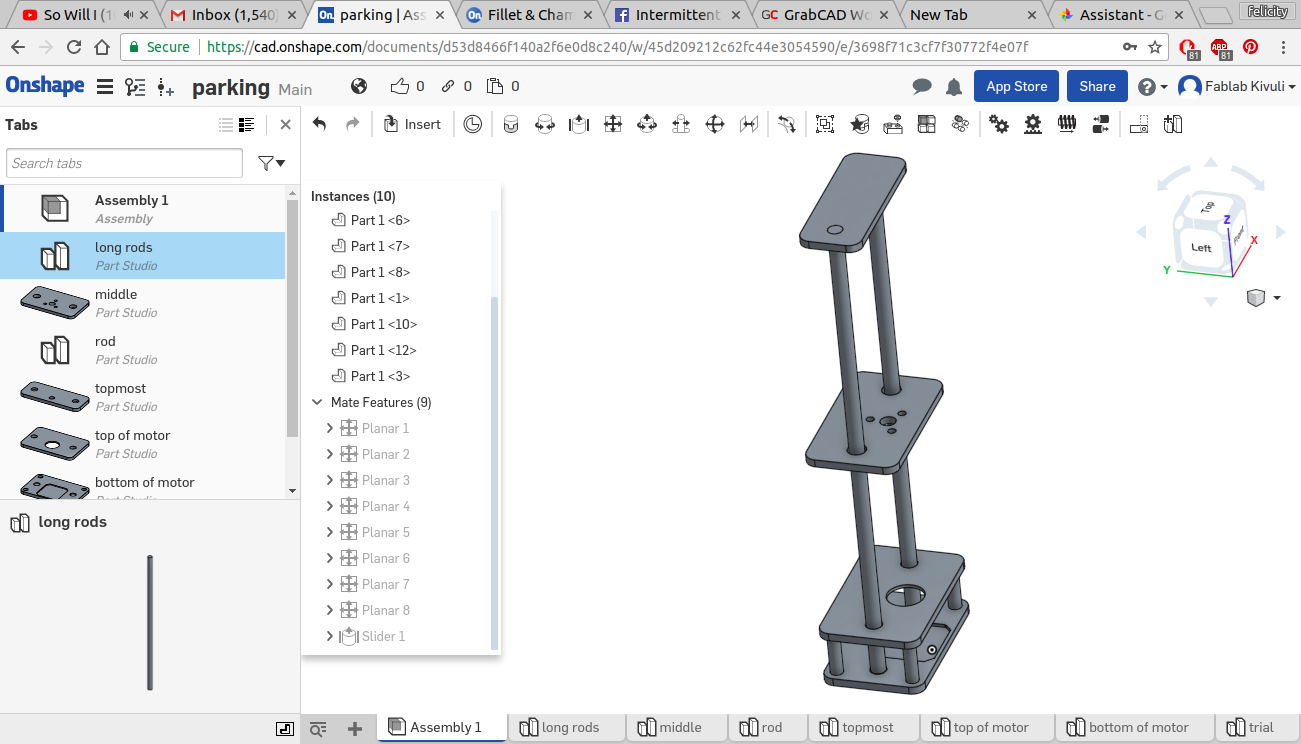Screen dimensions: 1301x744
Task: Open the tabs filter dropdown
Action: pos(271,163)
